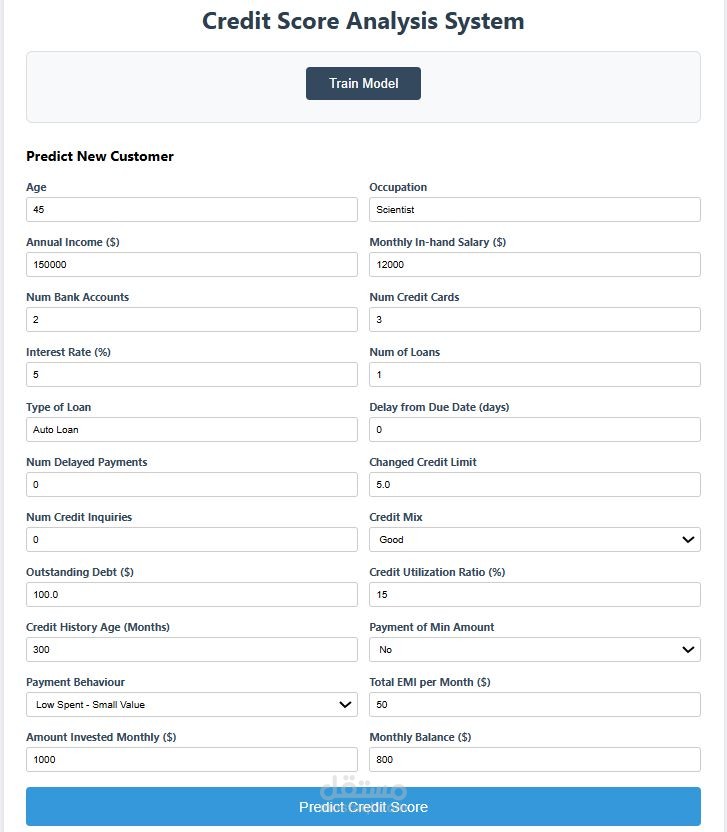This screenshot has width=727, height=832.
Task: Select the Interest Rate field
Action: click(191, 374)
